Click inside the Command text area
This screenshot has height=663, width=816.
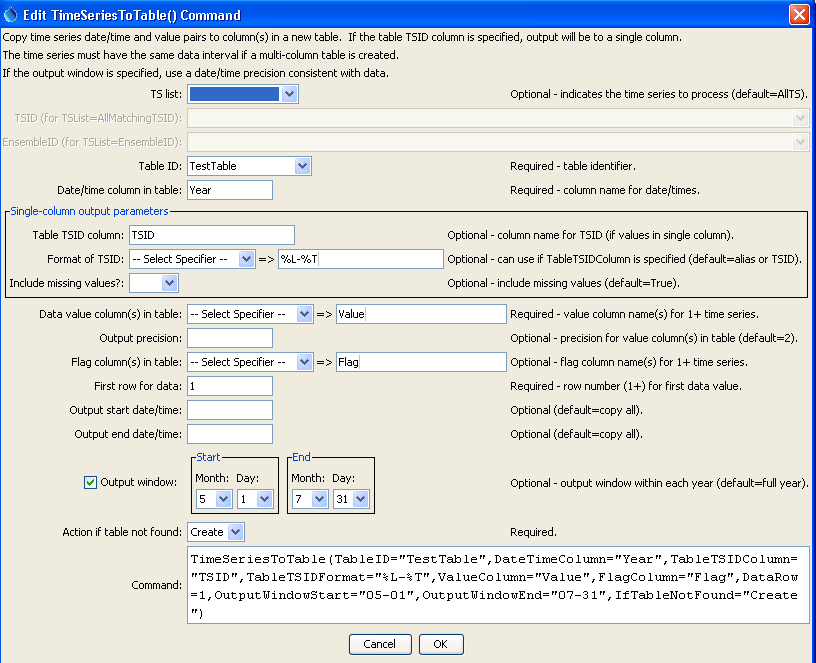[497, 584]
